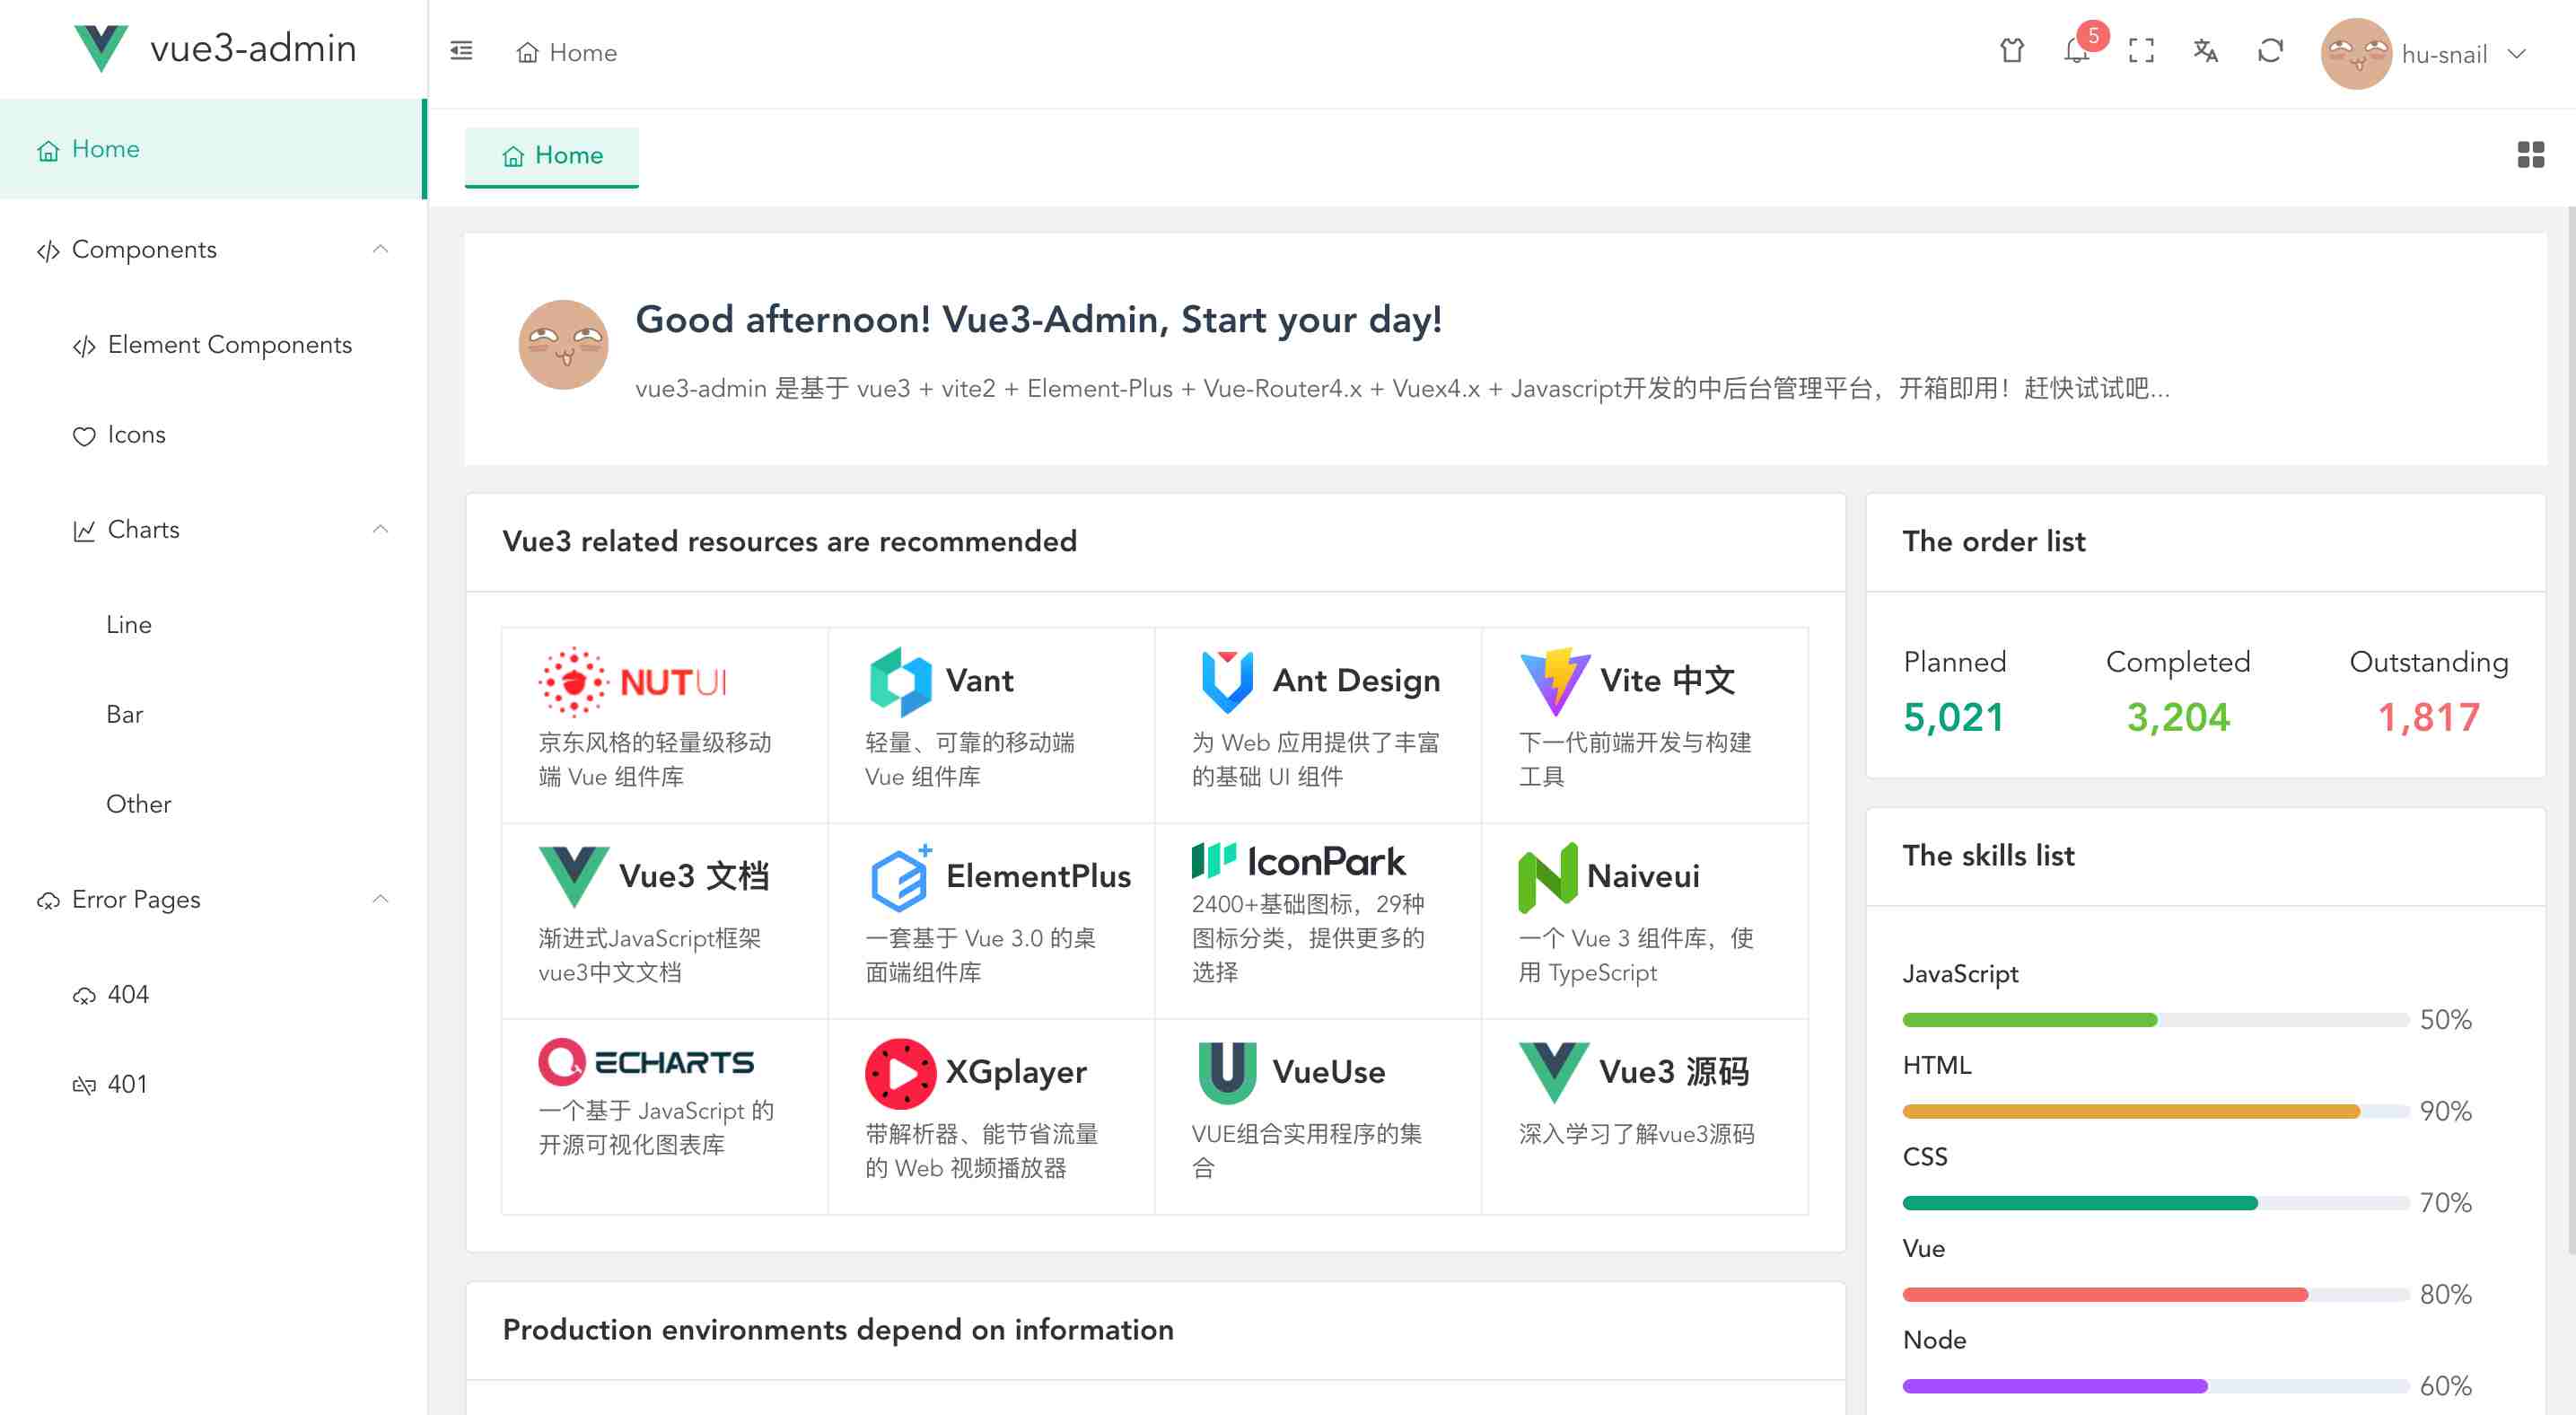Click the JavaScript 50% progress bar
Viewport: 2576px width, 1415px height.
pos(2155,1020)
